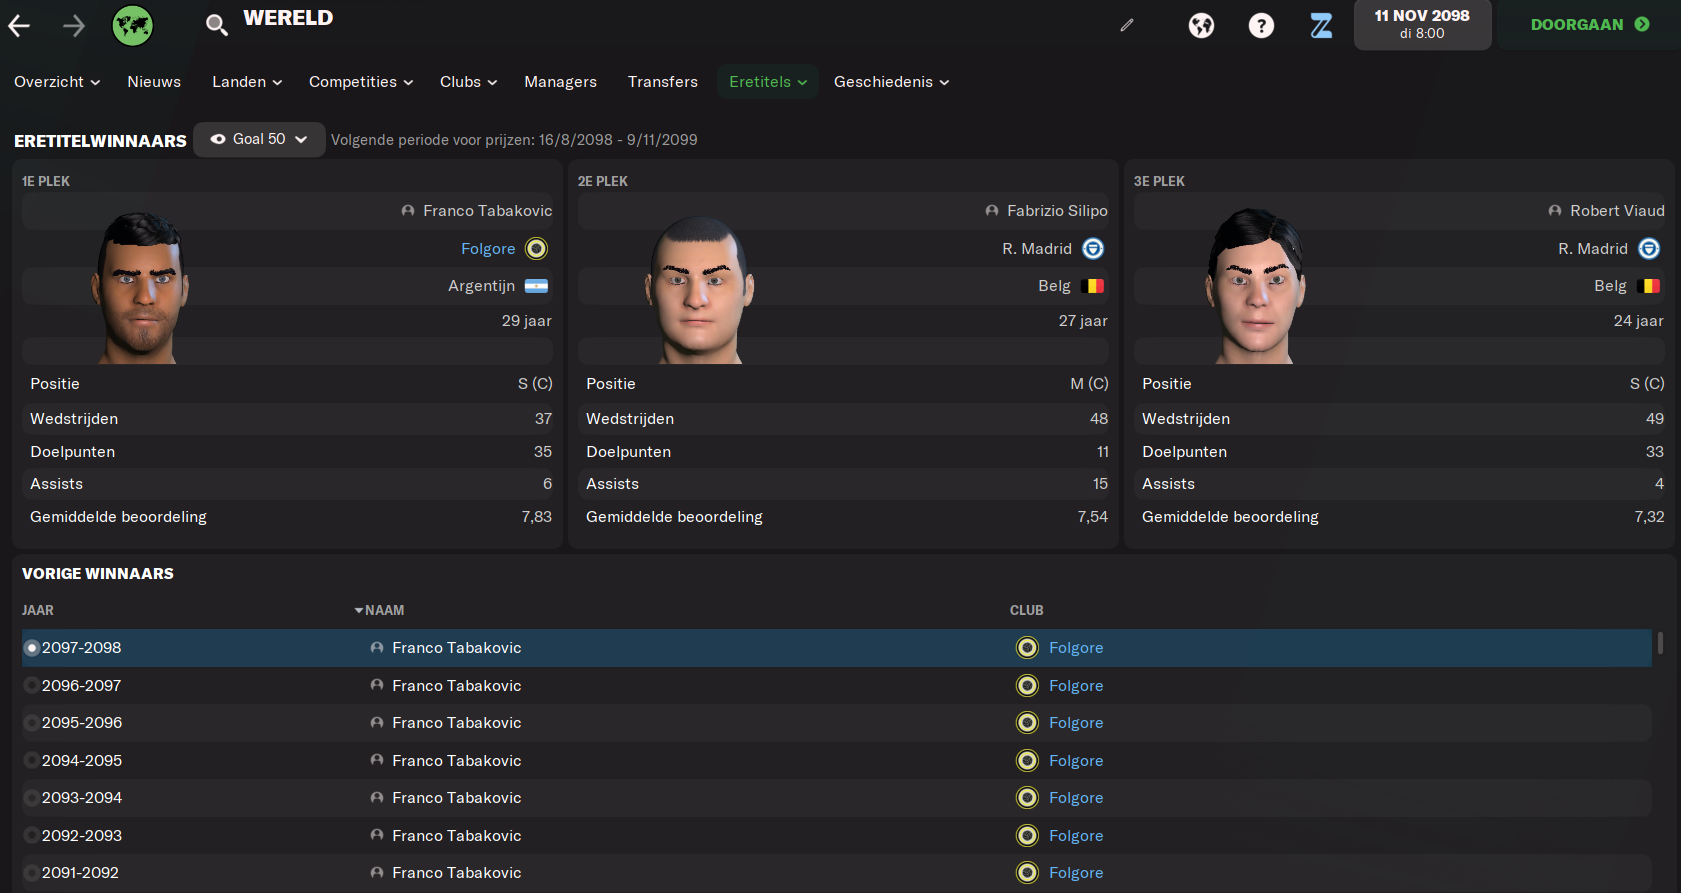Click Folgore badge in 2097-2098 row

pyautogui.click(x=1027, y=648)
